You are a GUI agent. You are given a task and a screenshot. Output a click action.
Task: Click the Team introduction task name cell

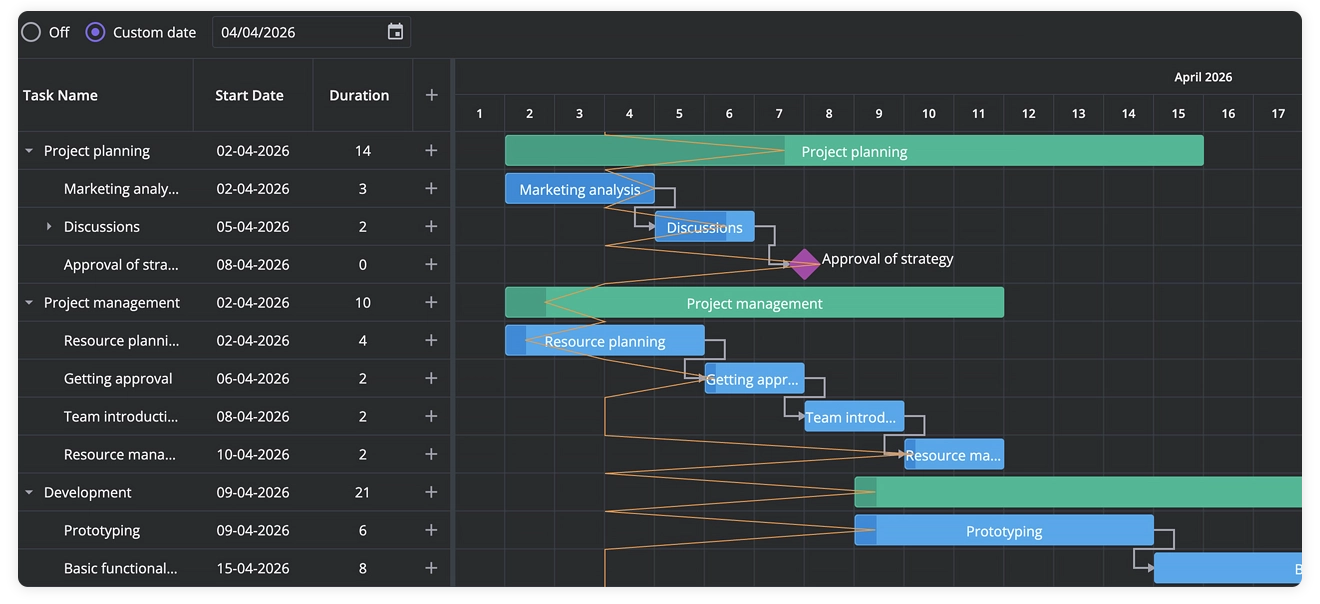click(105, 417)
